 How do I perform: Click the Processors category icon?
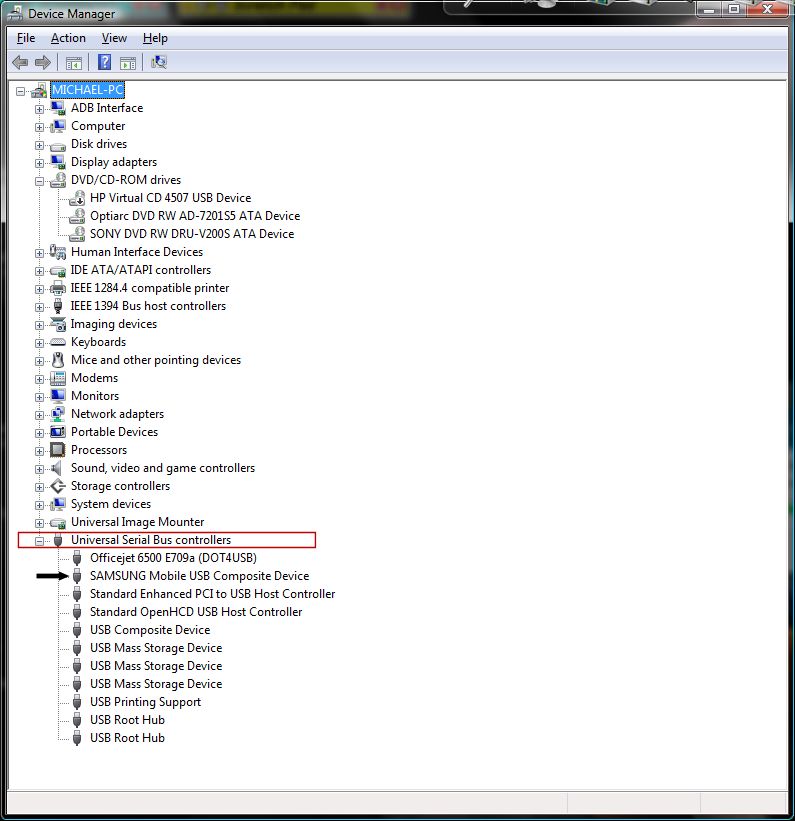(58, 450)
